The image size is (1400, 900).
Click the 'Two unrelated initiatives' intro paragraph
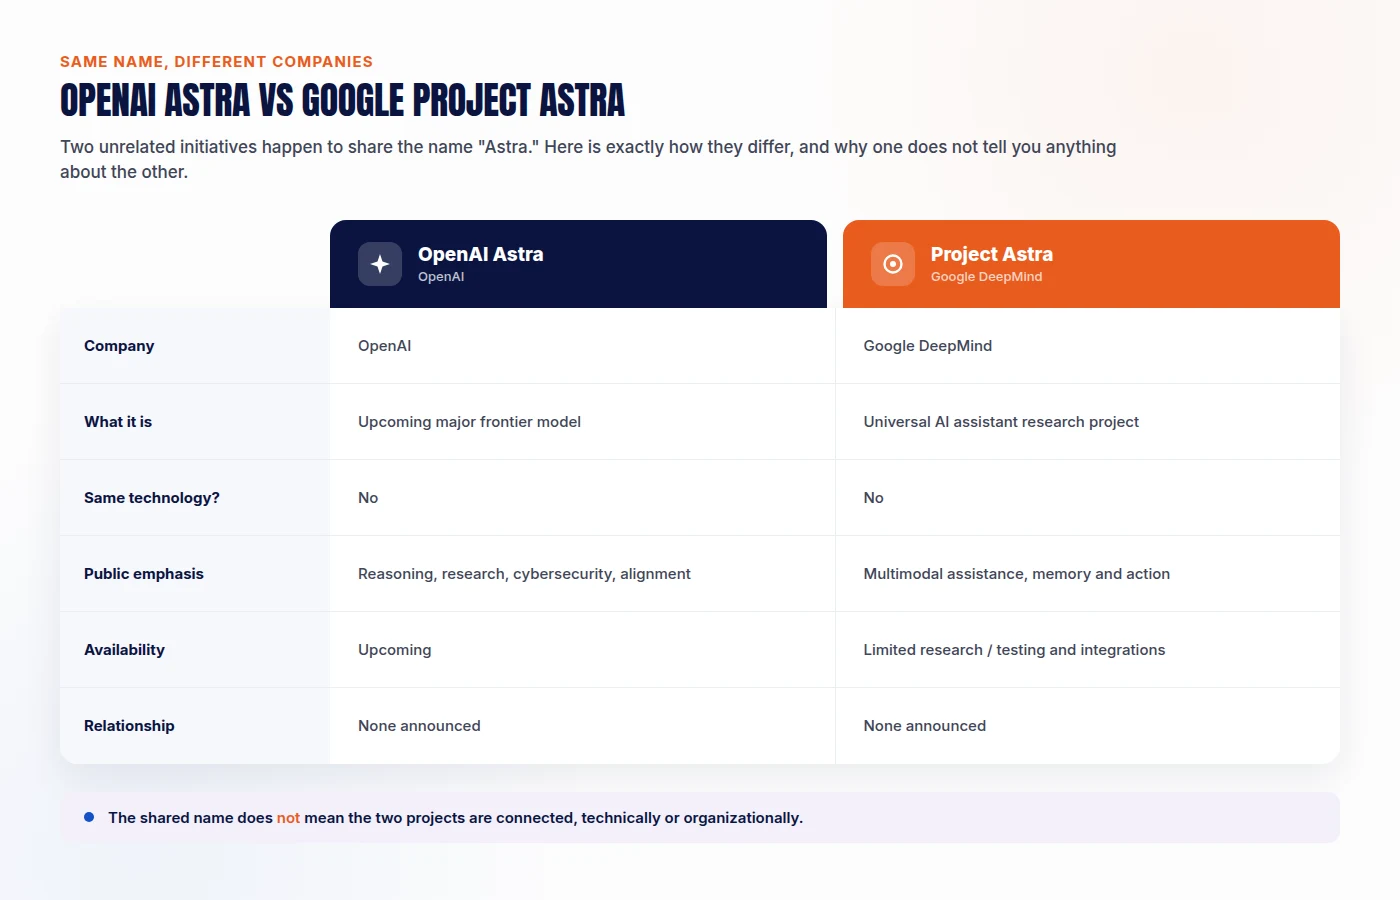pos(588,159)
